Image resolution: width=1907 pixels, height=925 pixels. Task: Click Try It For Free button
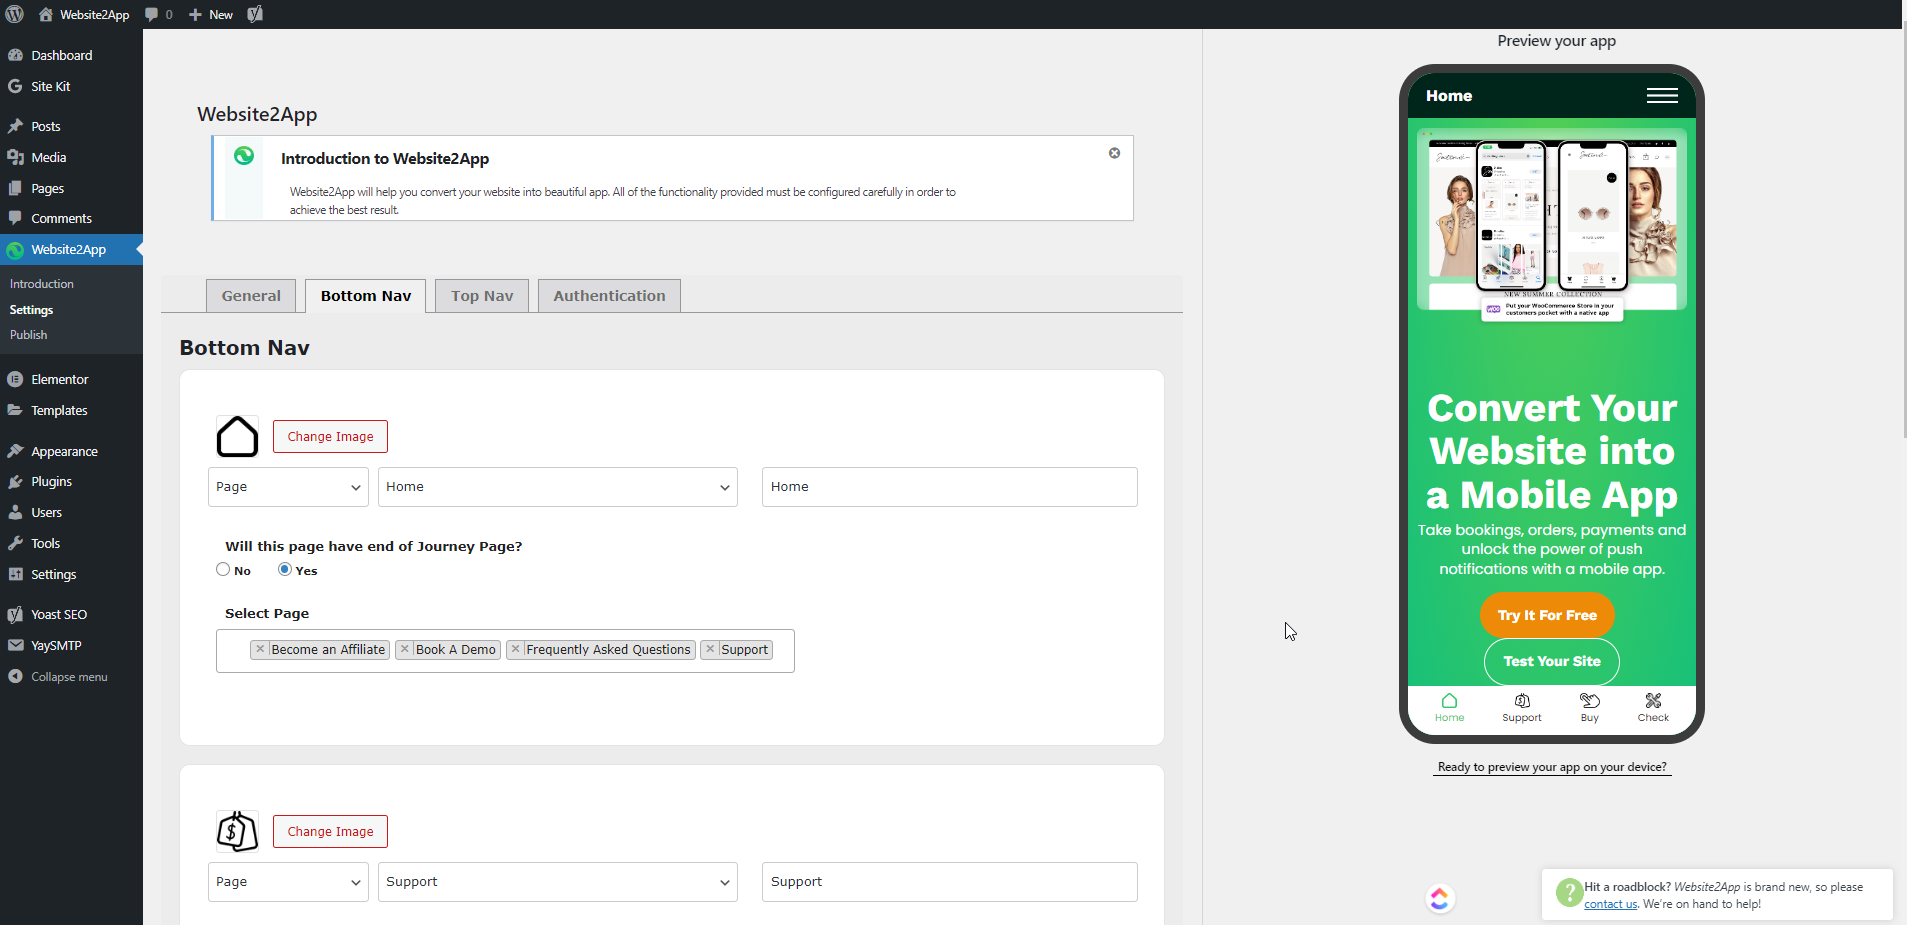(1547, 615)
